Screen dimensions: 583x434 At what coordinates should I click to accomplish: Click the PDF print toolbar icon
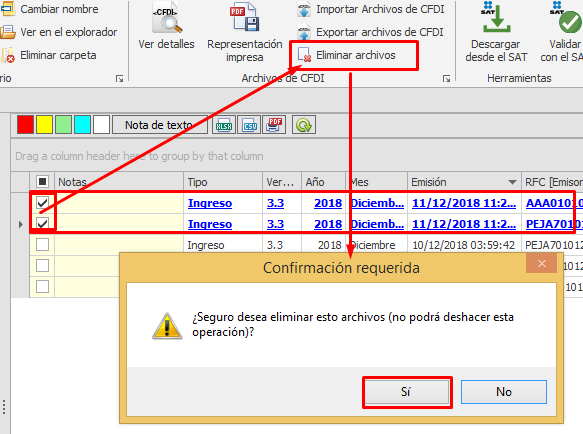(274, 125)
